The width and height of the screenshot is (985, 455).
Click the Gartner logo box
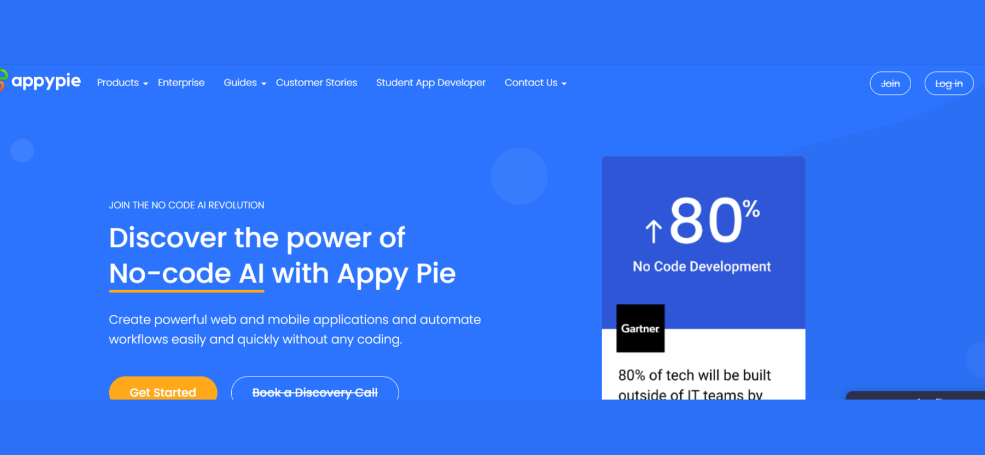click(640, 328)
